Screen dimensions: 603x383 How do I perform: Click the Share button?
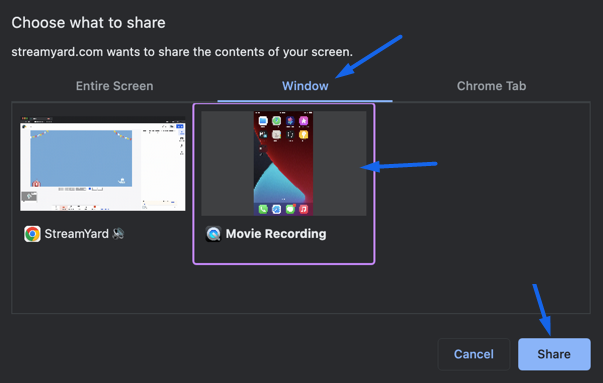(x=554, y=354)
